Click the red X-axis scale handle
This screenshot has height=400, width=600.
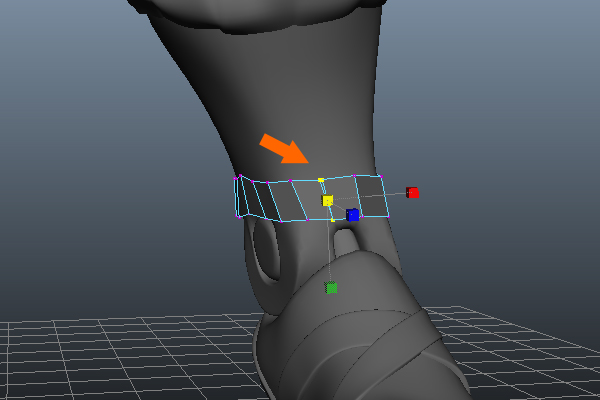412,193
